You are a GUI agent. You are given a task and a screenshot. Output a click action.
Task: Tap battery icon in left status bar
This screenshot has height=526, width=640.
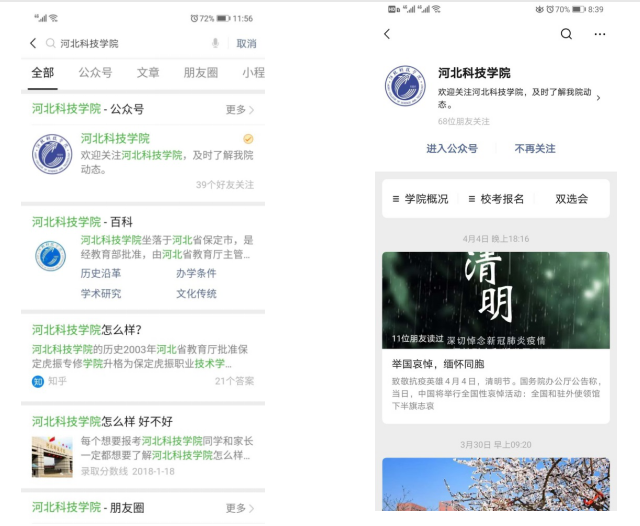coord(223,18)
